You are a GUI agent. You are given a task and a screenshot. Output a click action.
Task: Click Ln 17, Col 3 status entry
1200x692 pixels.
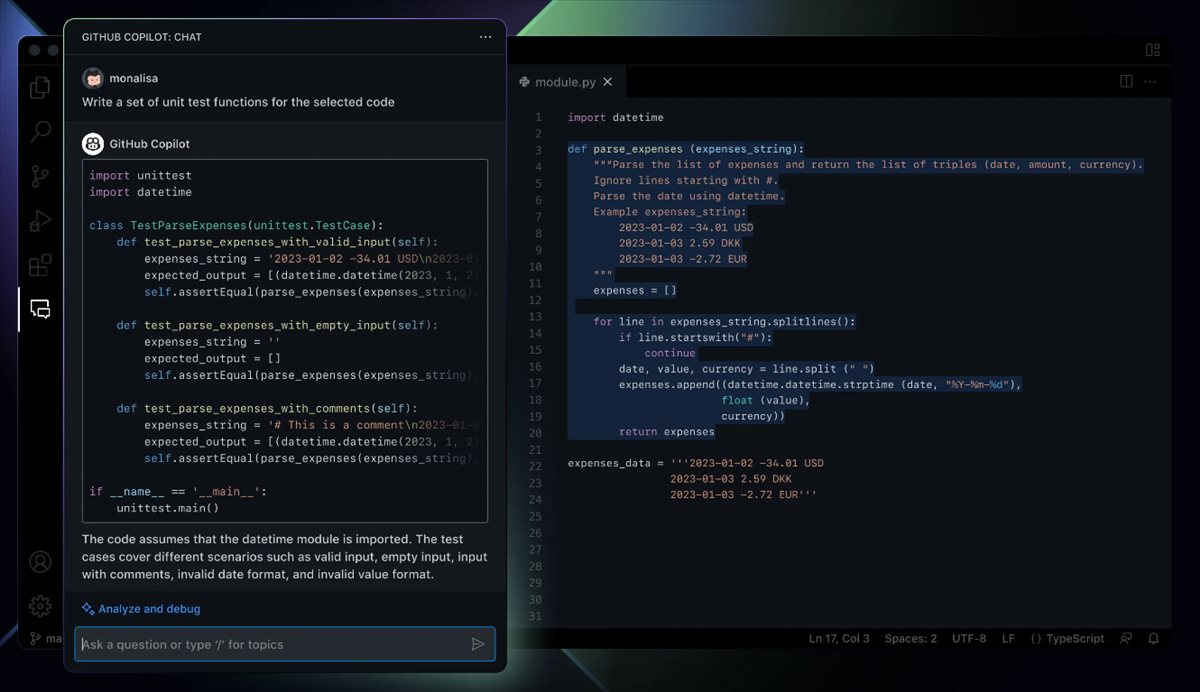pos(839,638)
